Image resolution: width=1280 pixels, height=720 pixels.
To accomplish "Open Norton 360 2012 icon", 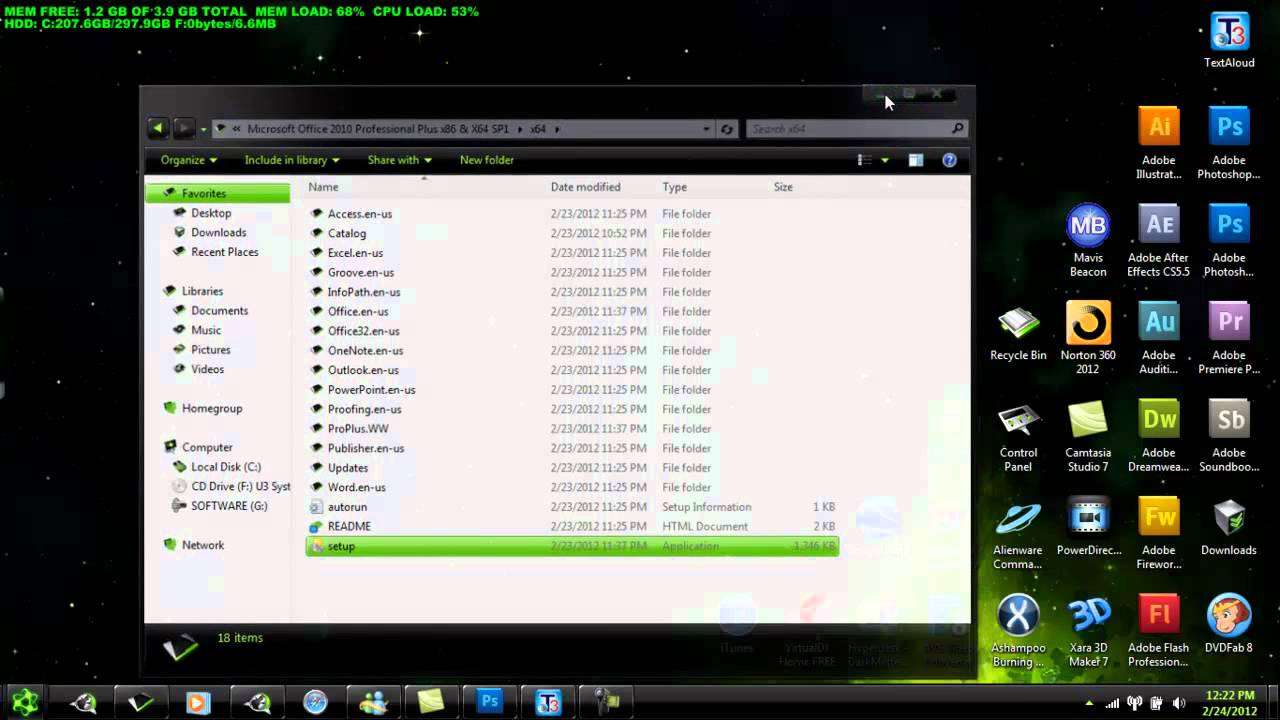I will click(1088, 338).
